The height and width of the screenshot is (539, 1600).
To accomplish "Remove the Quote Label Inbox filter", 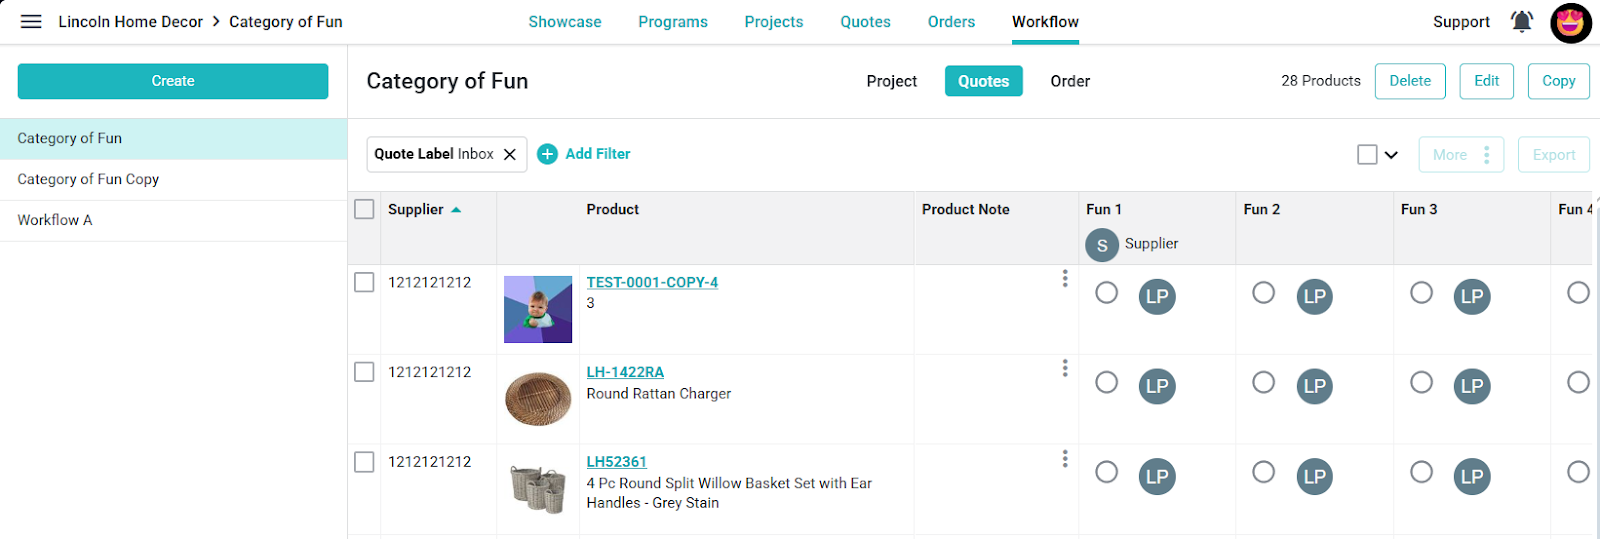I will (x=510, y=154).
